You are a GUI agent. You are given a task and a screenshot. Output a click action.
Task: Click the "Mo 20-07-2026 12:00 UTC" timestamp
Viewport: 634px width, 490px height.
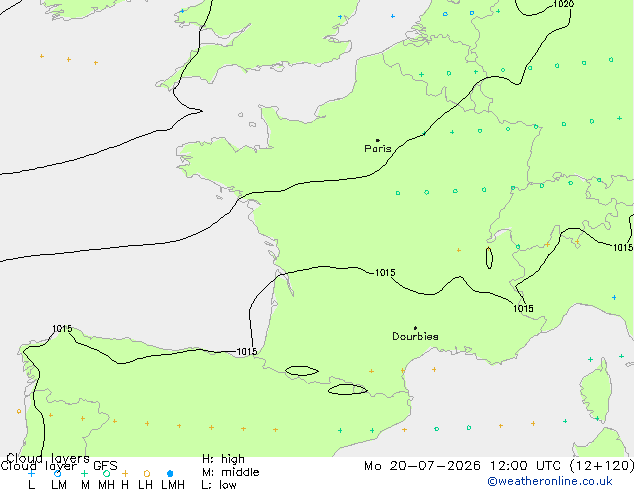click(462, 466)
